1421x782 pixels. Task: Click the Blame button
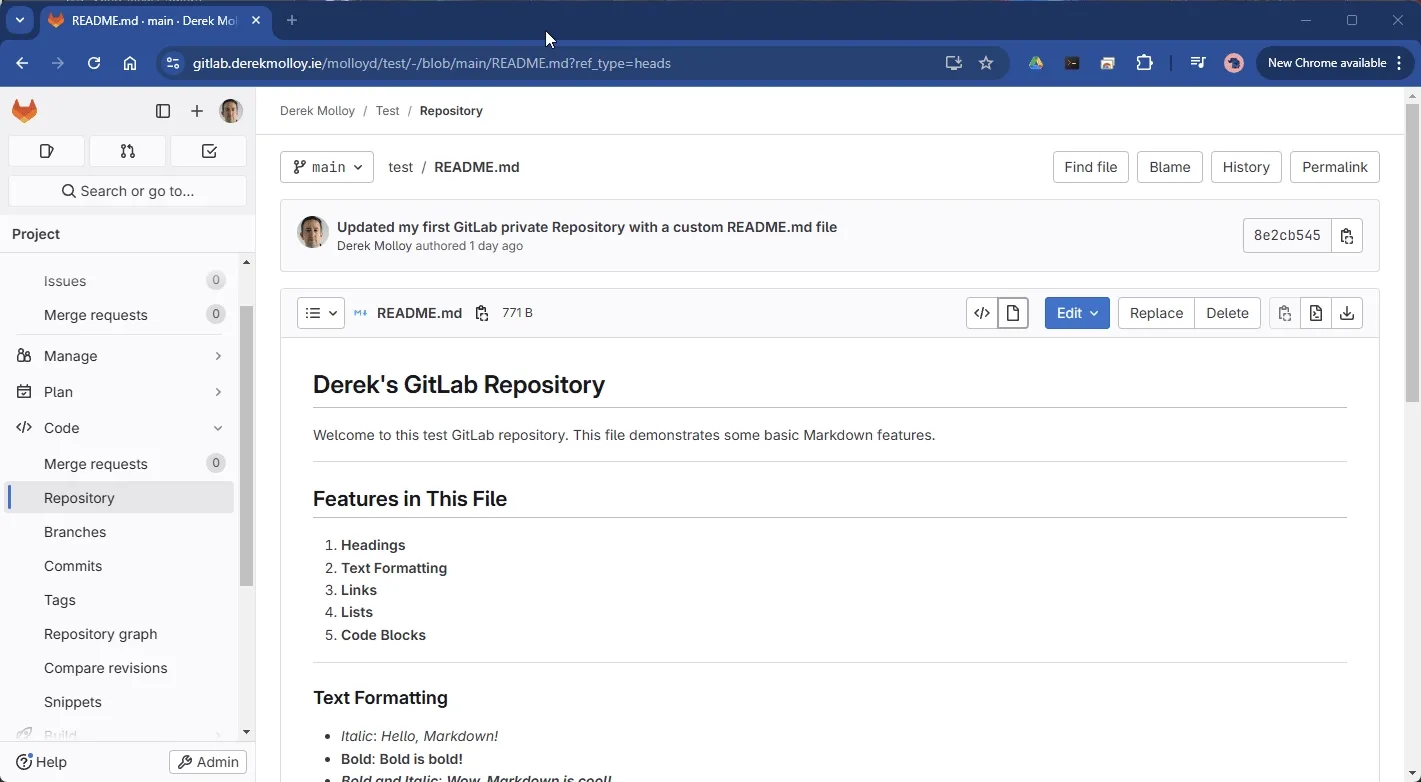pos(1169,167)
